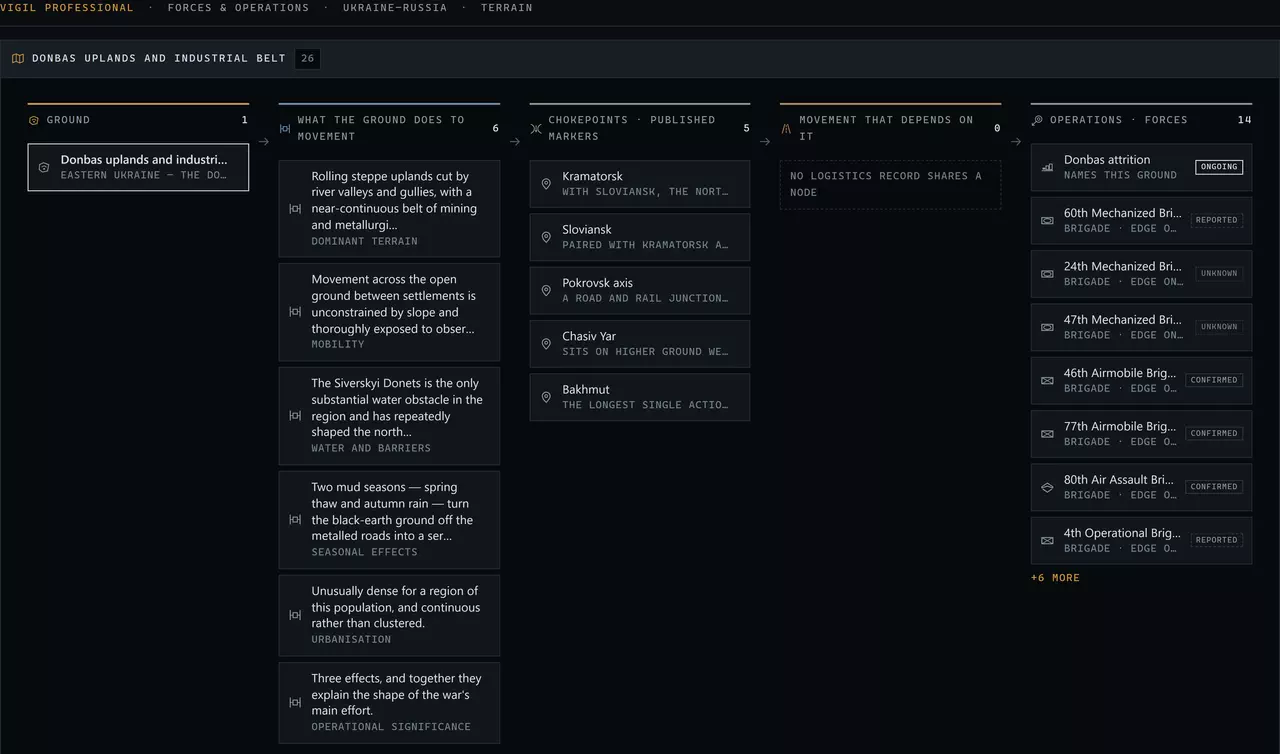Viewport: 1280px width, 754px height.
Task: Click the Confirmed badge on 46th Airmobile
Action: click(1215, 380)
